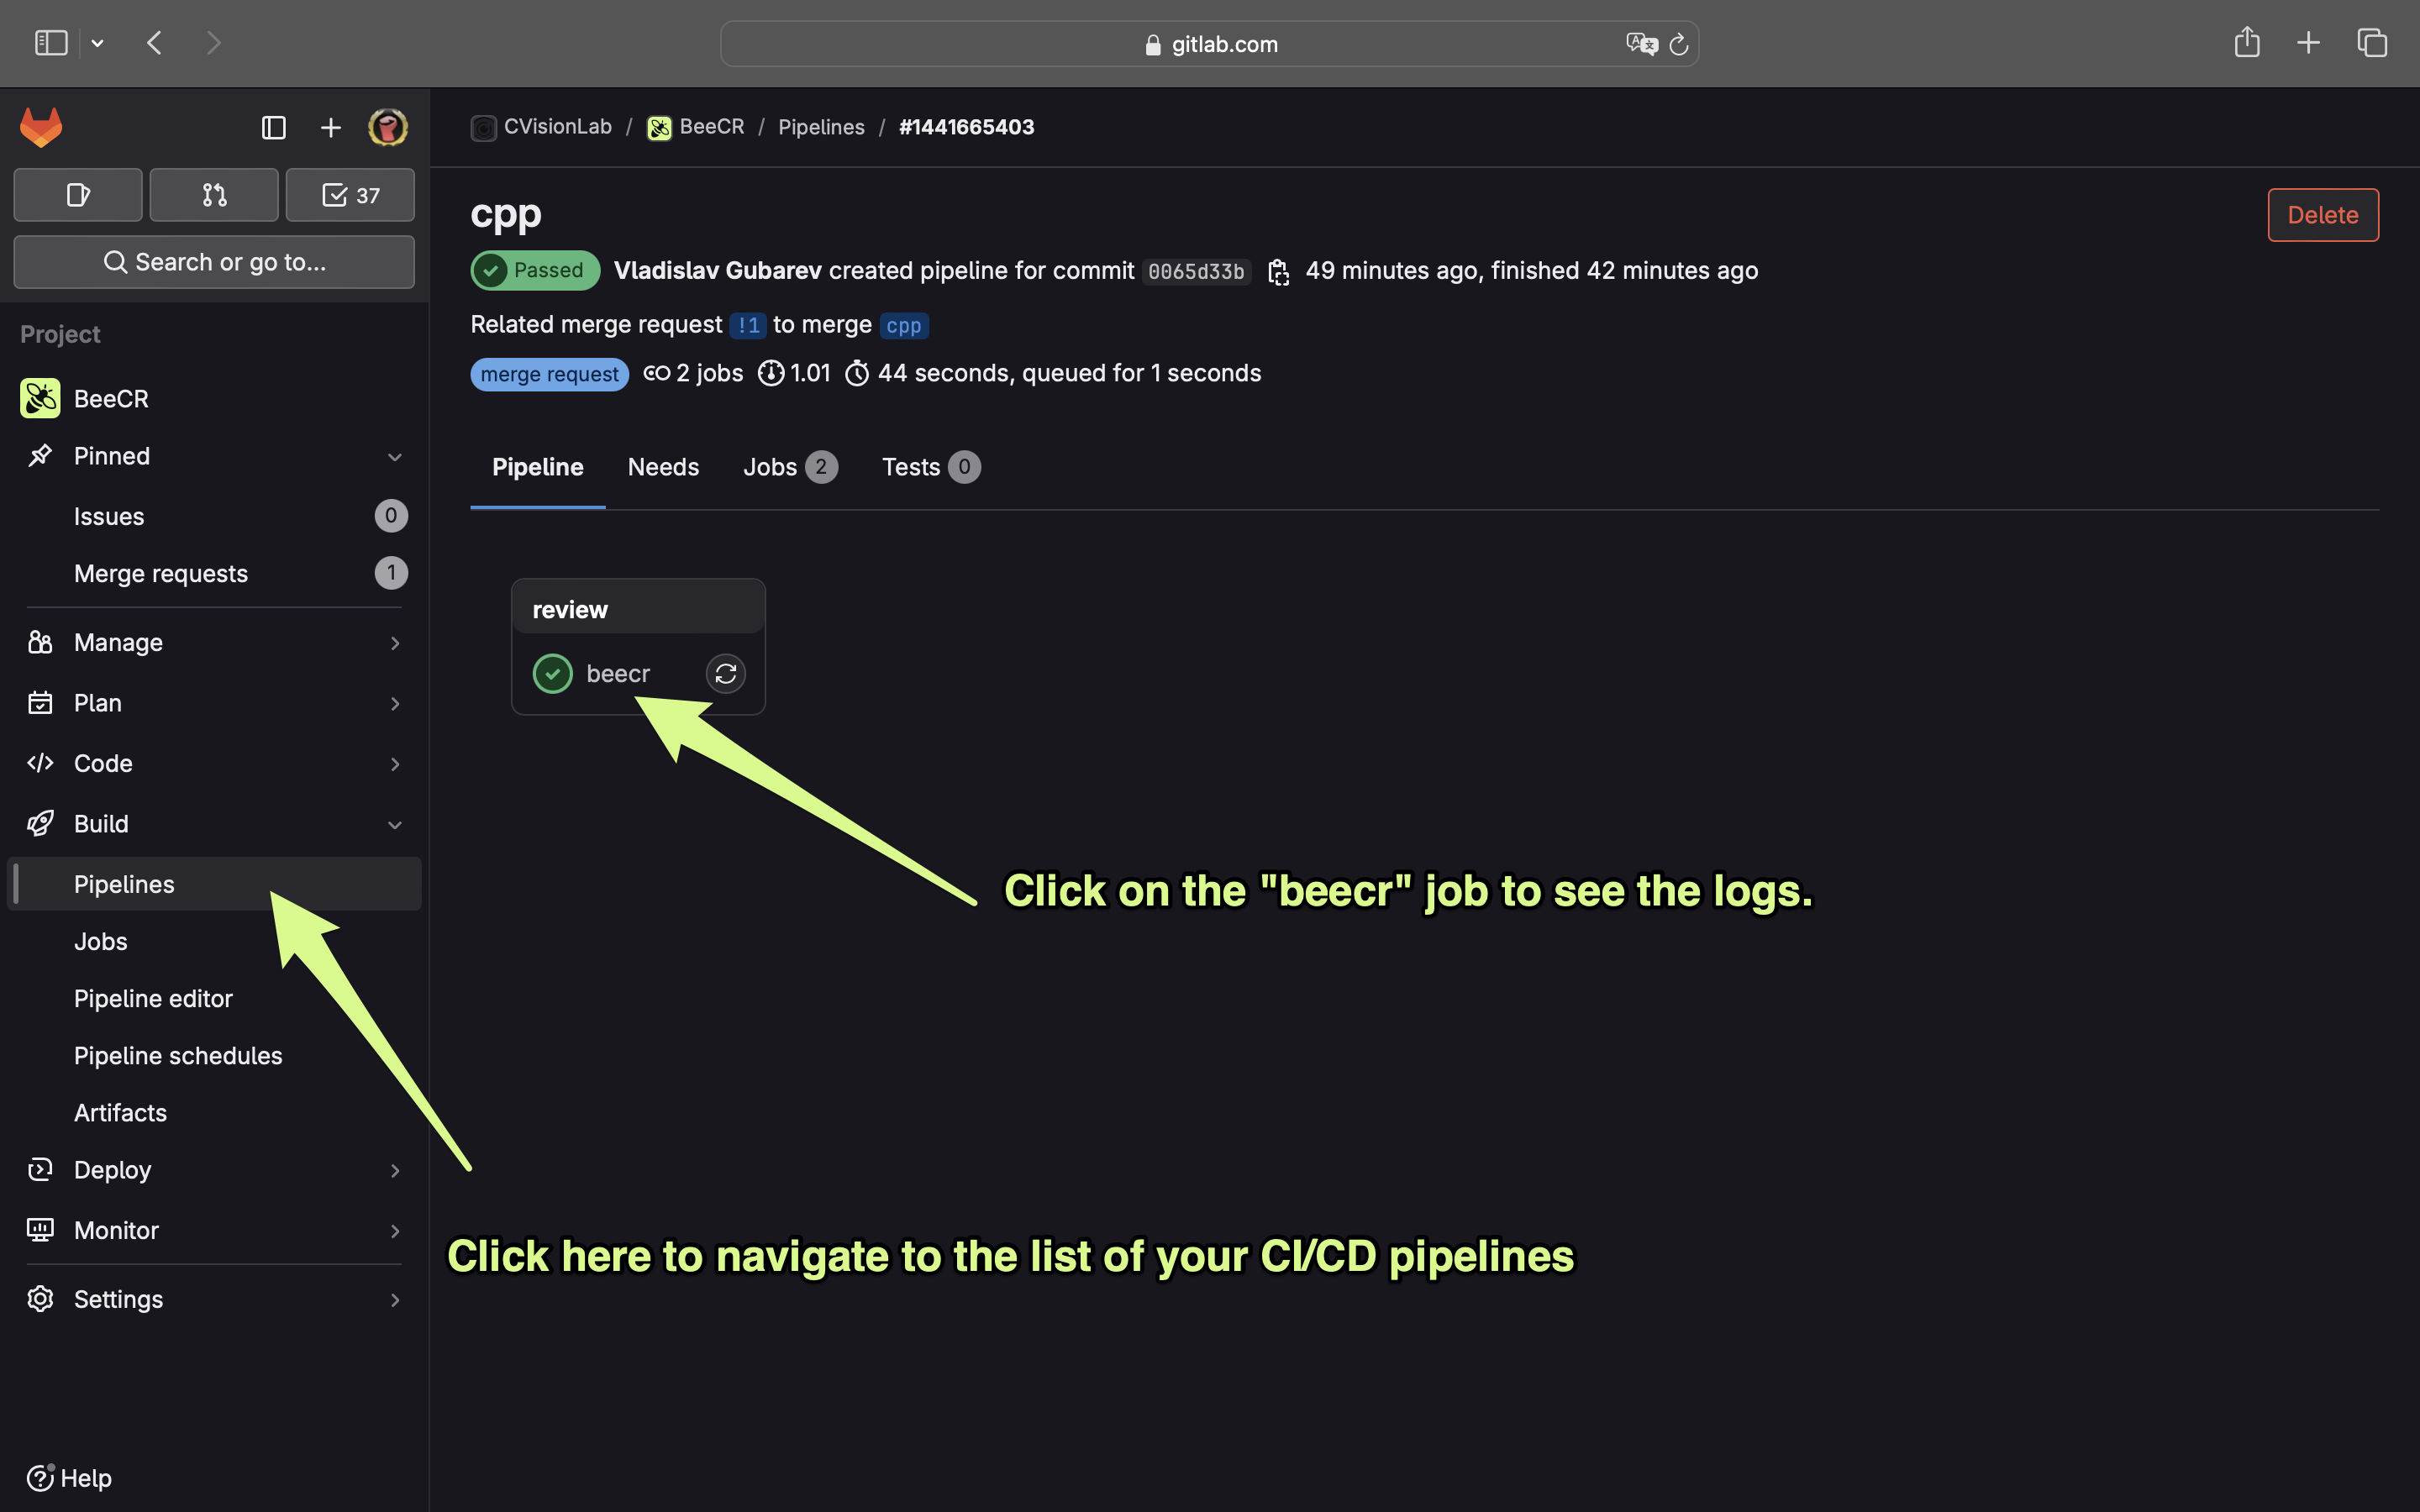Image resolution: width=2420 pixels, height=1512 pixels.
Task: Open the Create new plus menu in the sidebar
Action: pos(330,128)
